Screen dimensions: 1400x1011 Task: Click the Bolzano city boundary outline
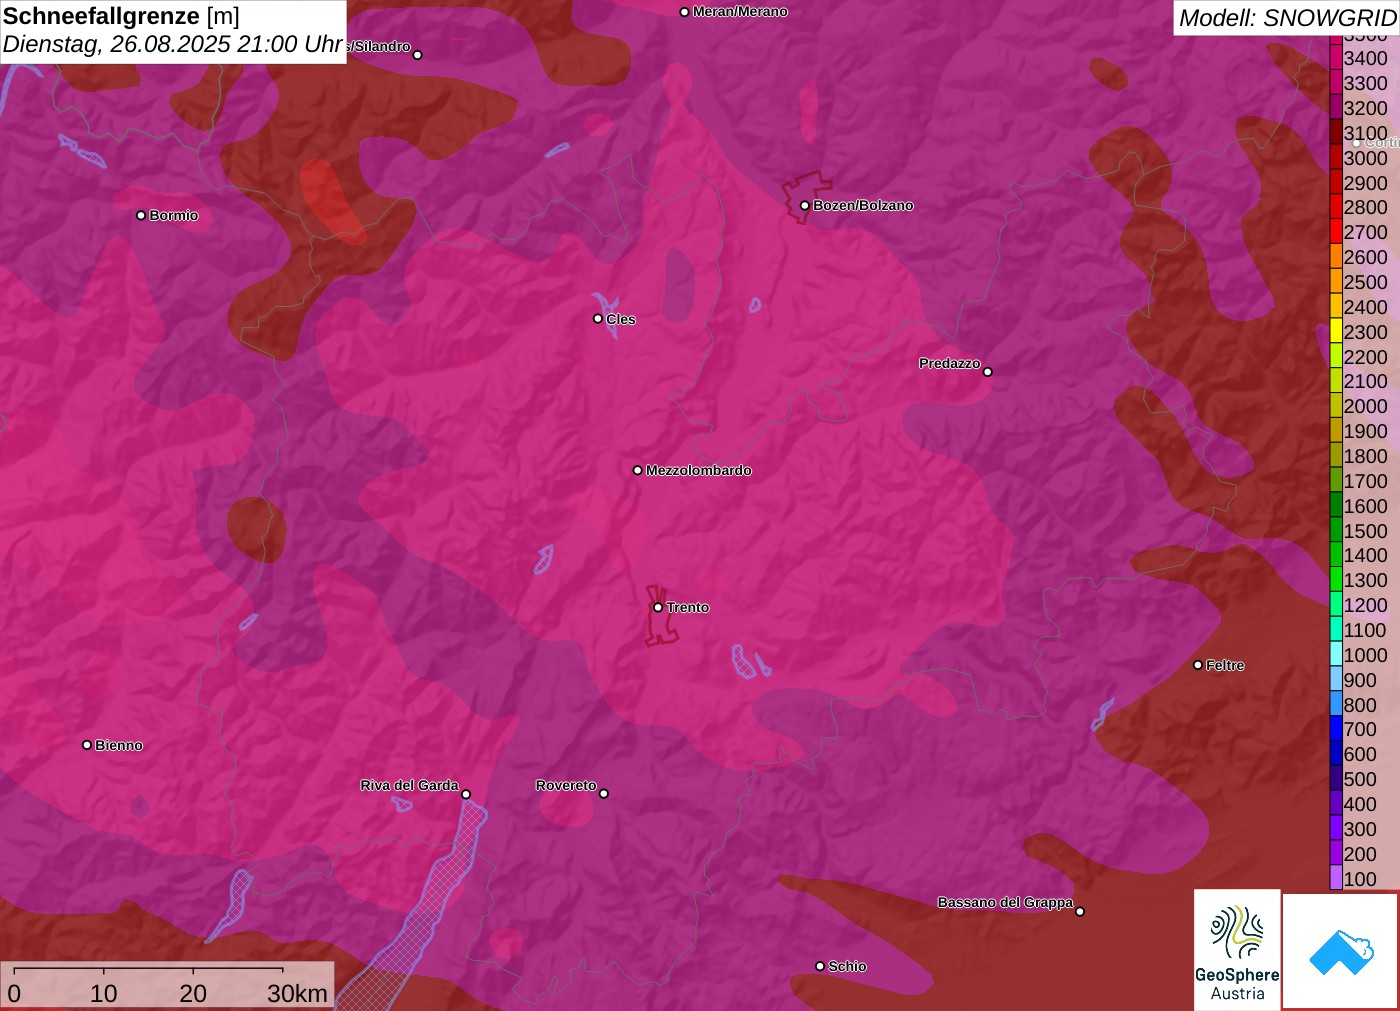805,197
